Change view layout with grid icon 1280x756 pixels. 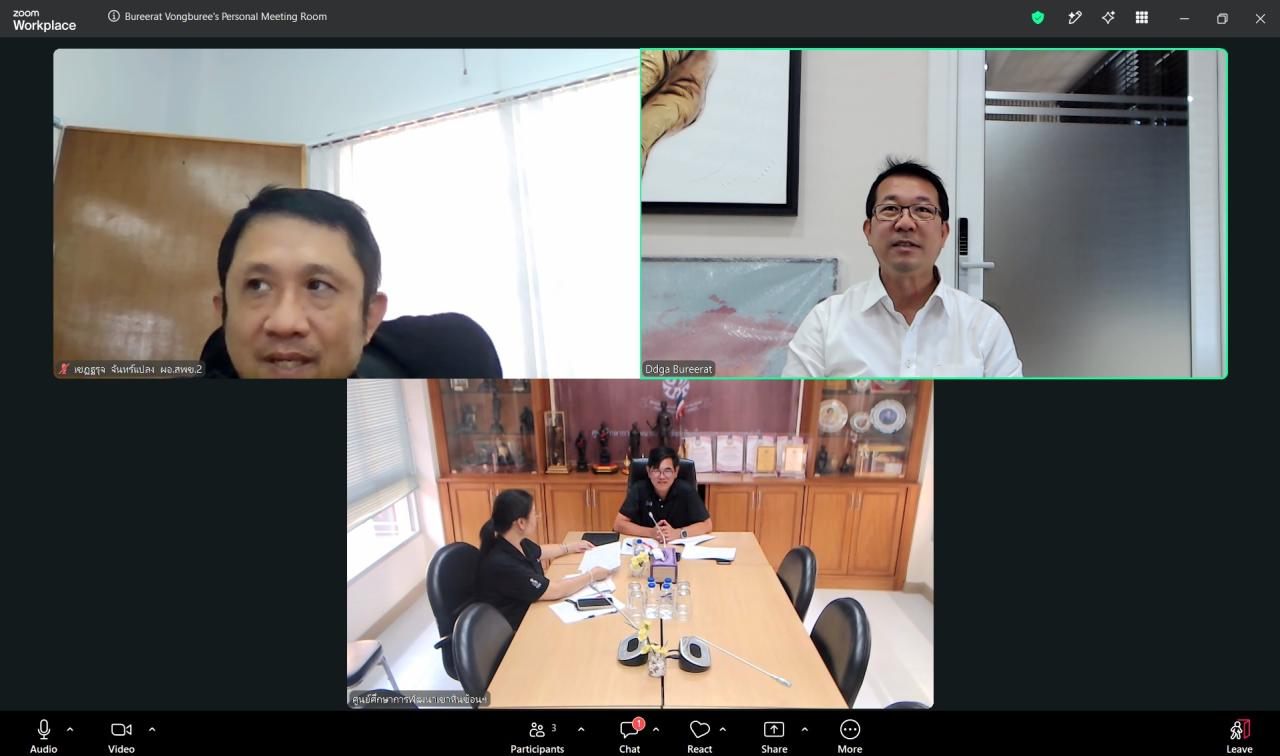(x=1142, y=17)
